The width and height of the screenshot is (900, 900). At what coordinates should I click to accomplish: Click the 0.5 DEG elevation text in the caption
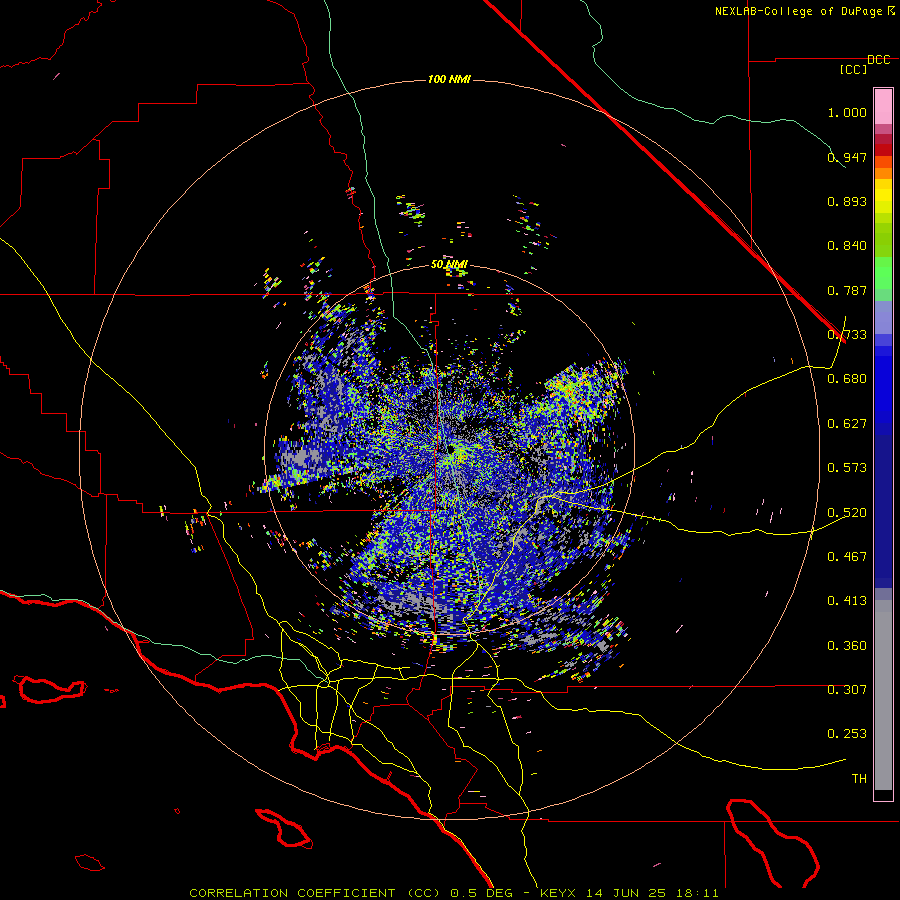[484, 893]
